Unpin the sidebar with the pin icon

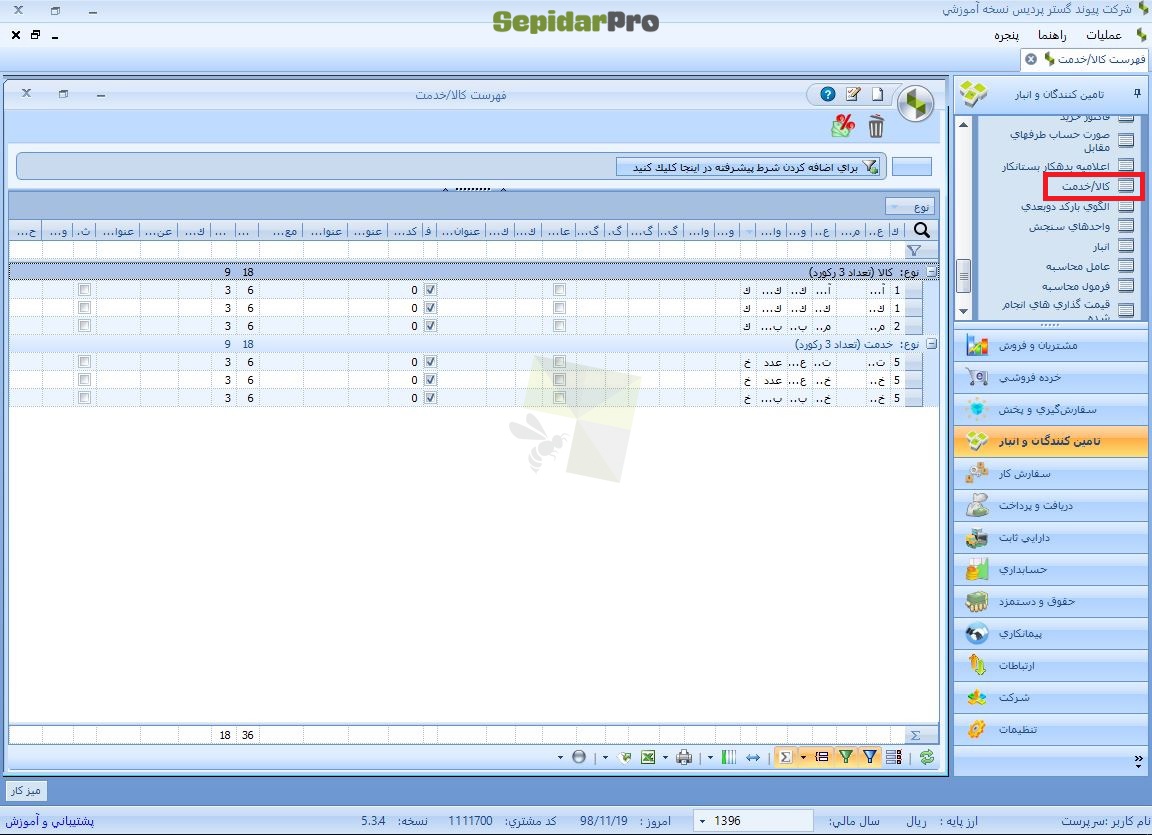point(1137,93)
